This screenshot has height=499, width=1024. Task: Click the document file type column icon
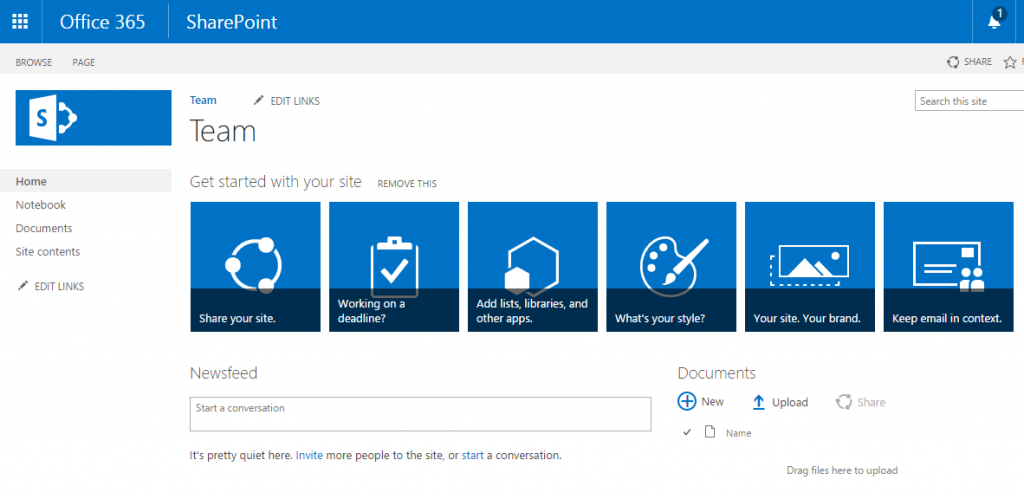click(710, 432)
